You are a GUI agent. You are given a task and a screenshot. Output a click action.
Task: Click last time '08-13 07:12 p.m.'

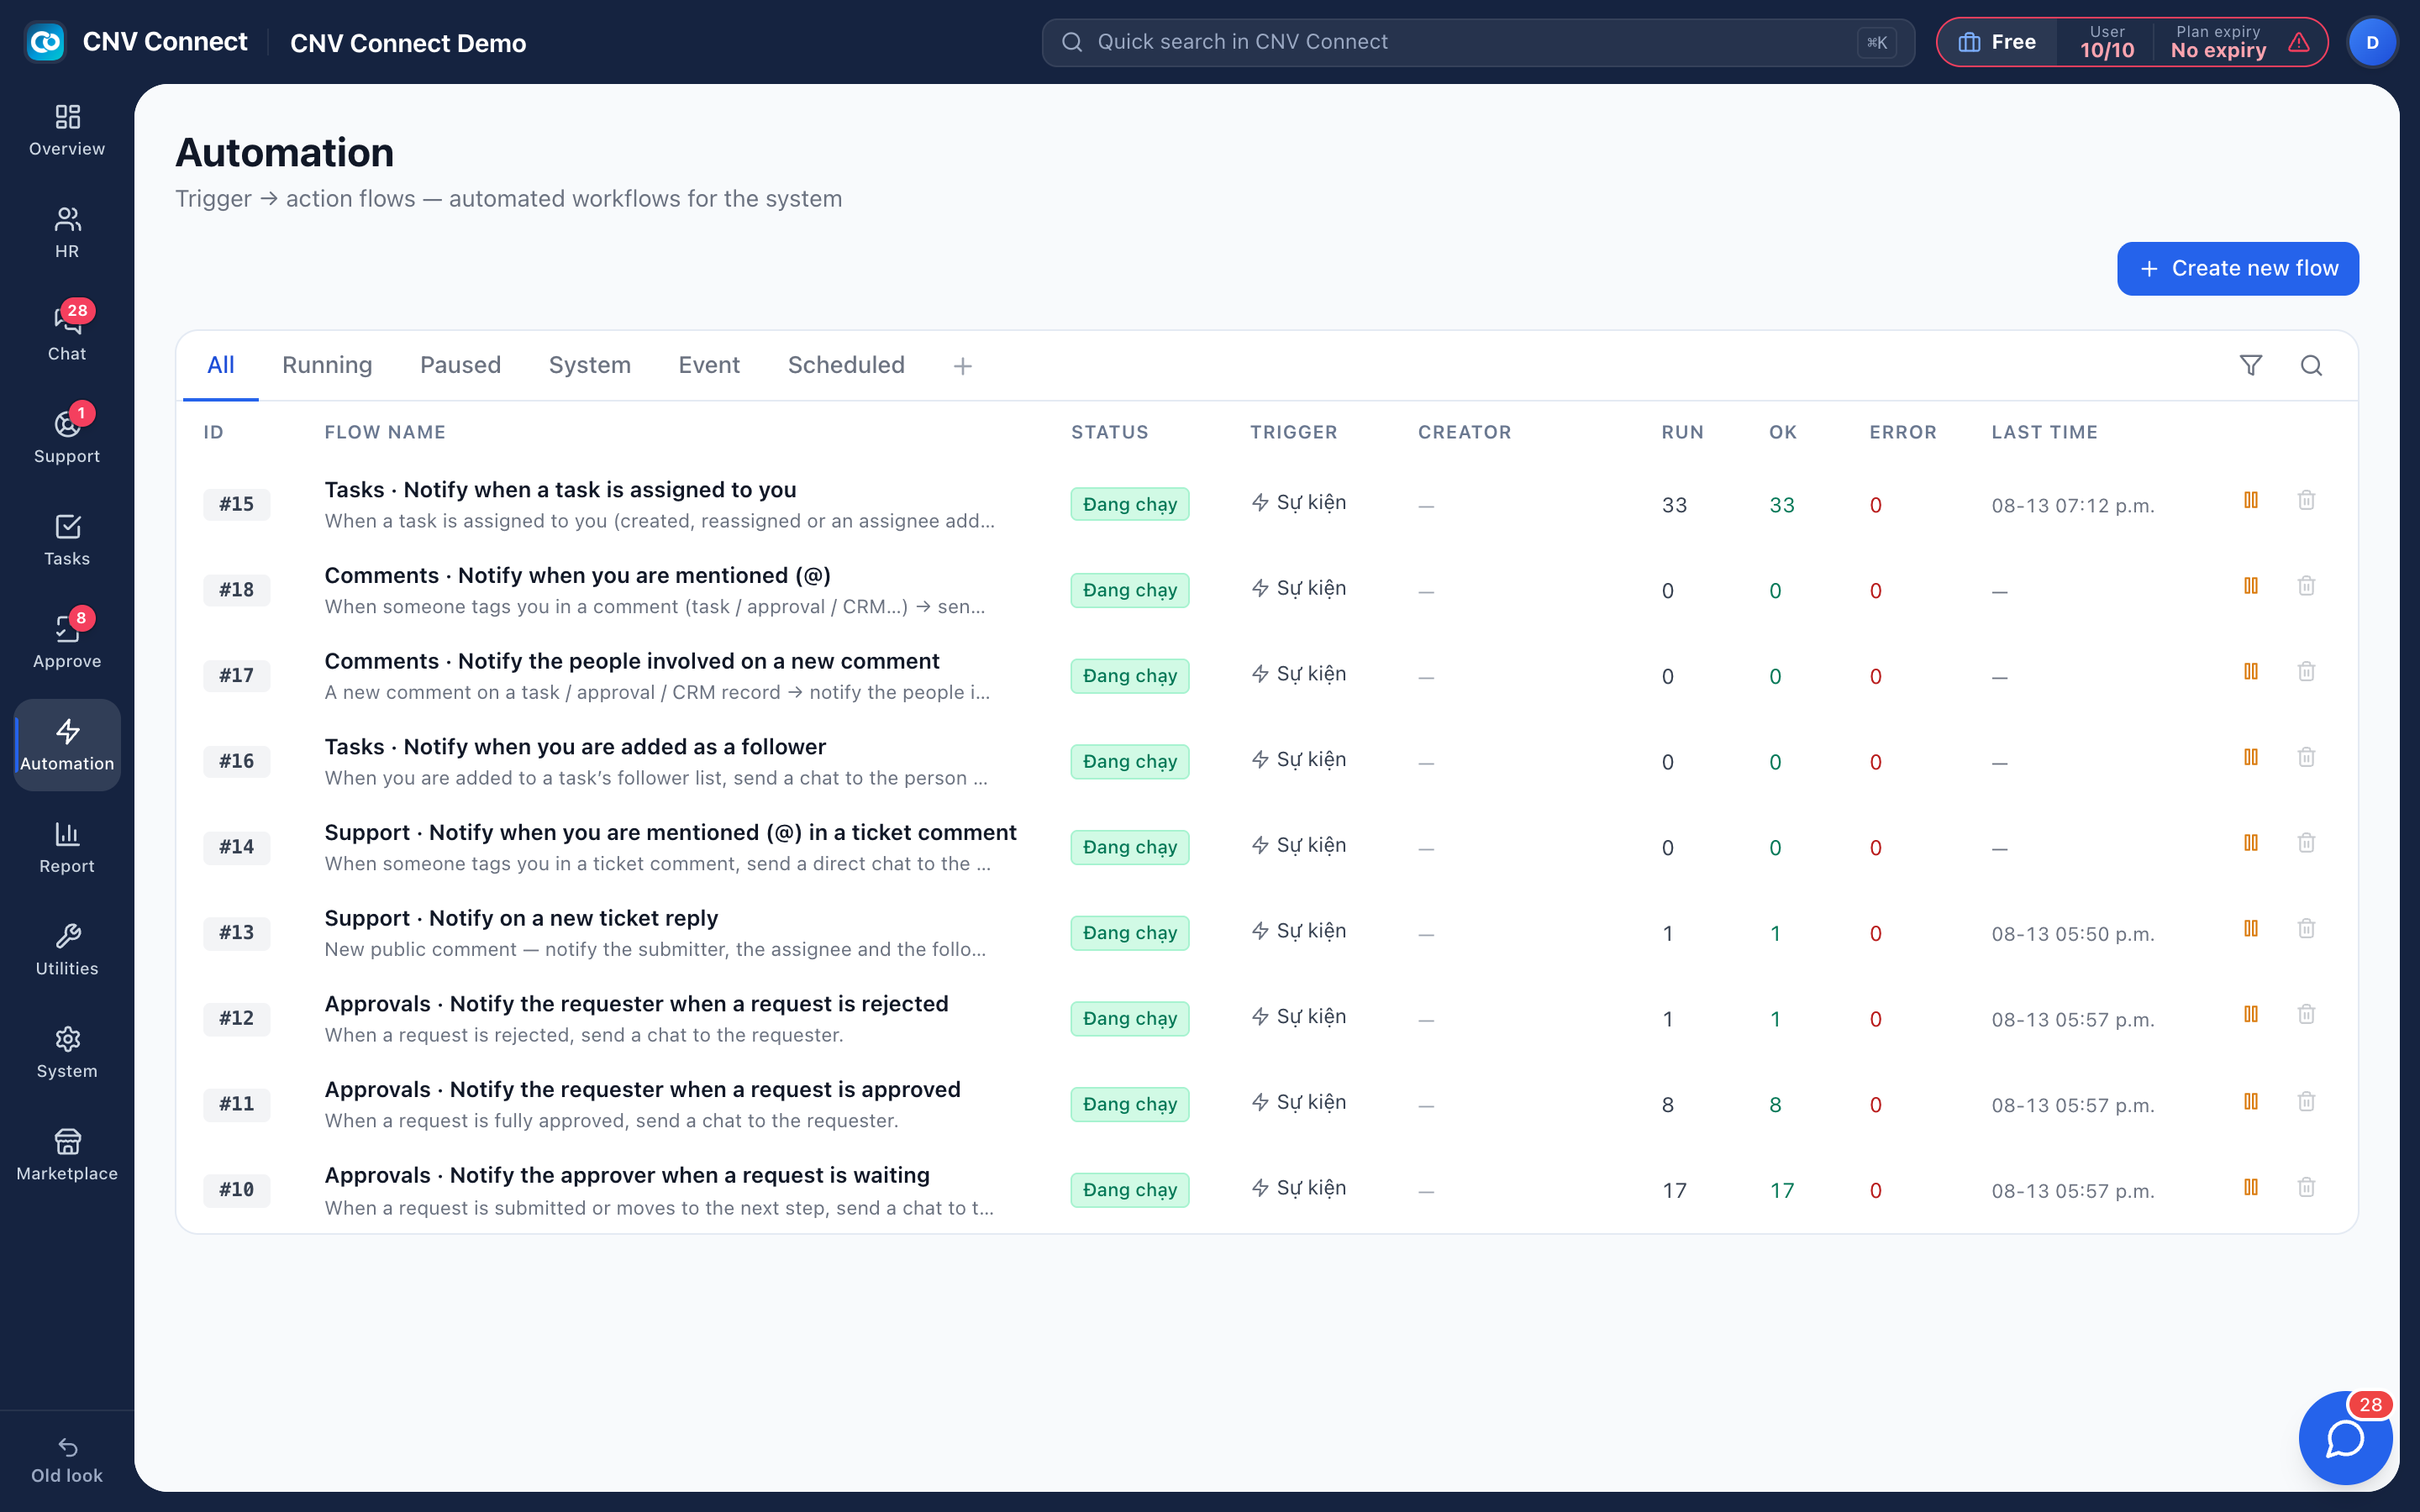(2072, 506)
